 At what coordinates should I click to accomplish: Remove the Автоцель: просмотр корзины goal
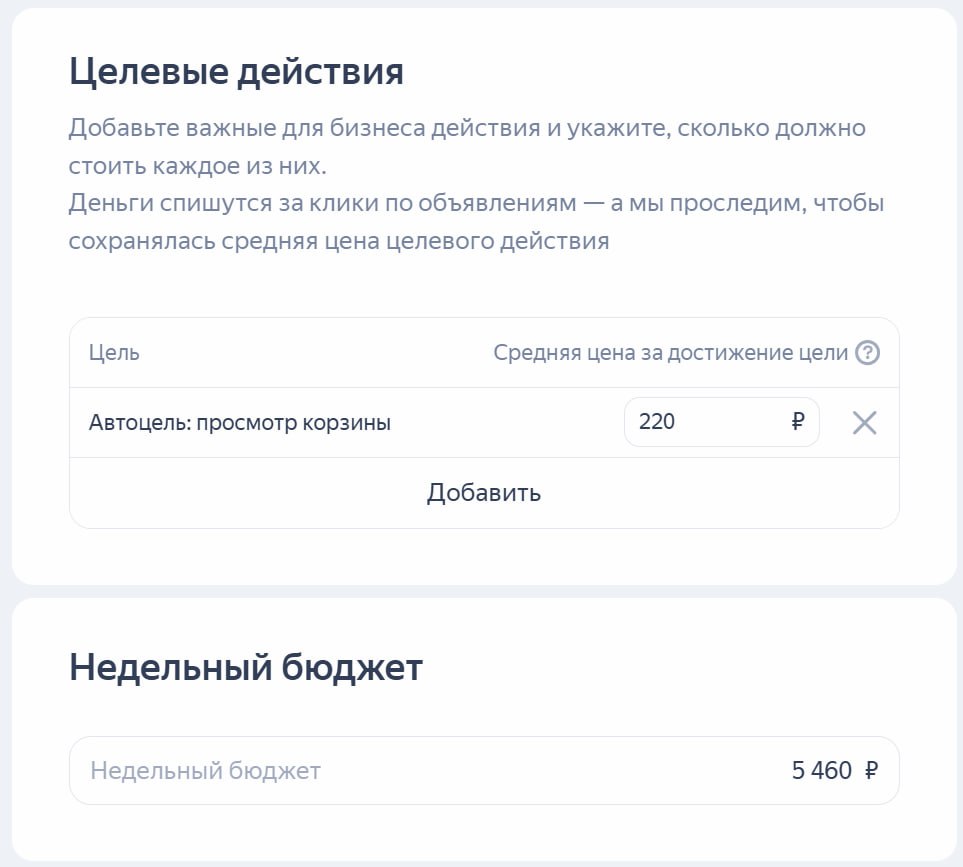864,422
